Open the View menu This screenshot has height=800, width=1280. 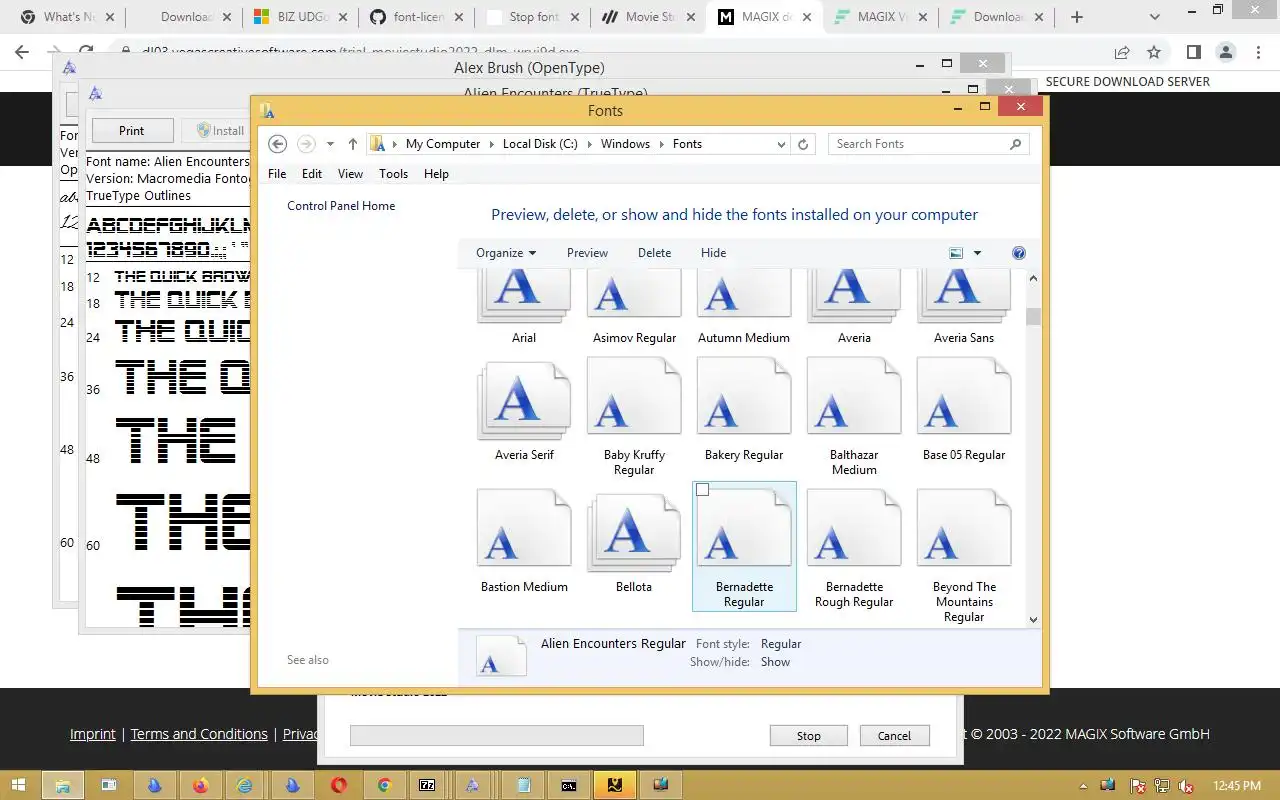coord(350,174)
